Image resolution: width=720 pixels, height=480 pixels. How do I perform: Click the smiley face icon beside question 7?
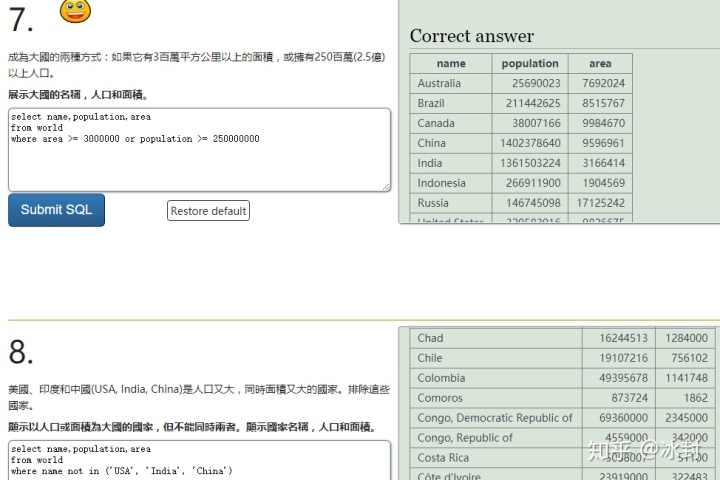tap(75, 11)
